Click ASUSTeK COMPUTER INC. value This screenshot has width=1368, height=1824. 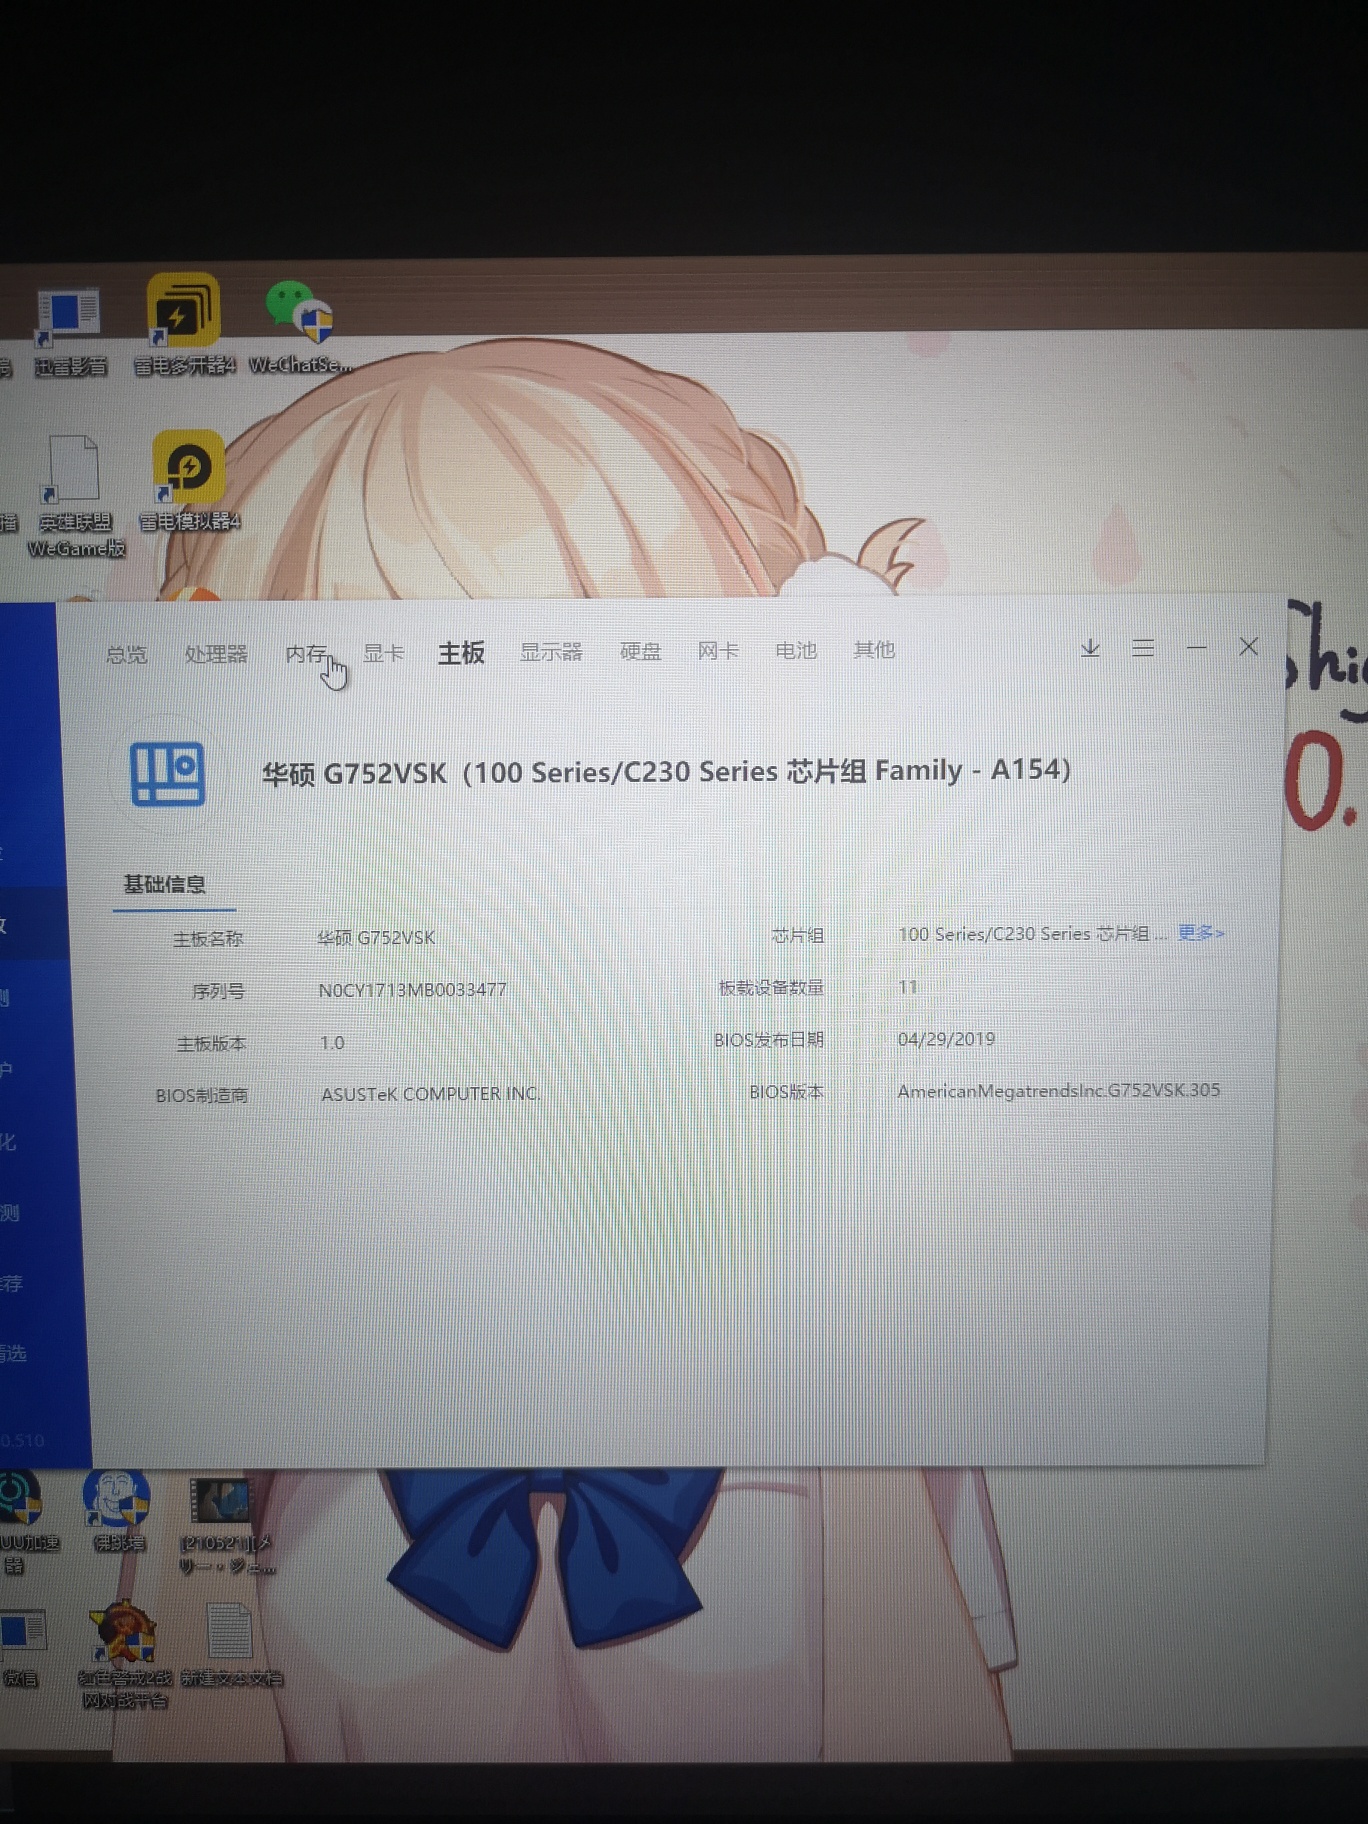click(430, 1094)
